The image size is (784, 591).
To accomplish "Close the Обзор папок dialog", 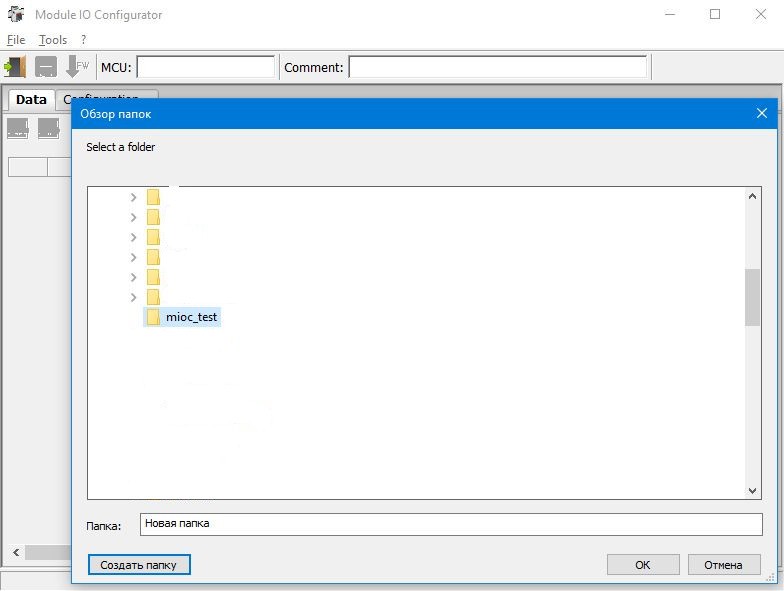I will pyautogui.click(x=762, y=114).
